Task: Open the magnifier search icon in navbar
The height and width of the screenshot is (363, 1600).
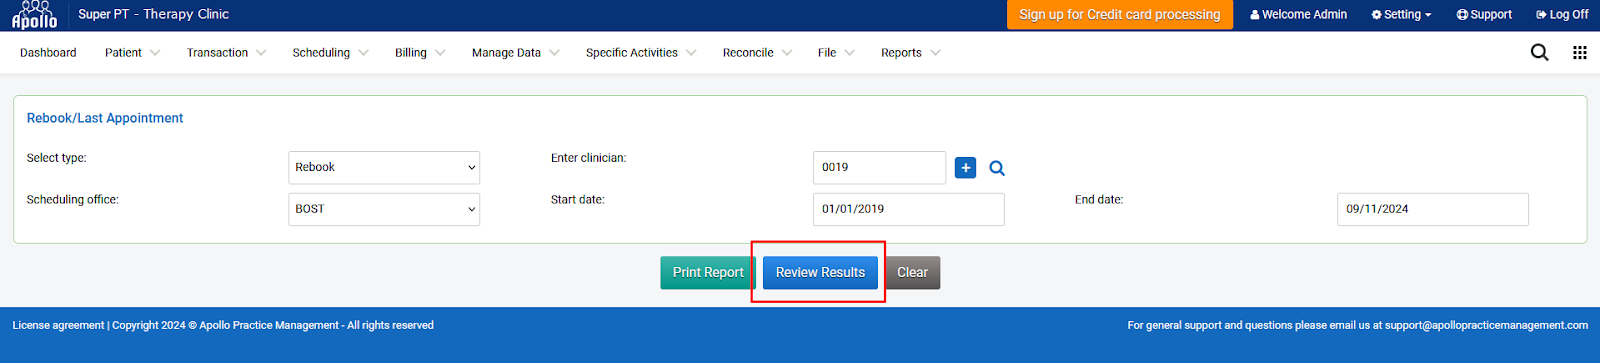Action: click(x=1539, y=53)
